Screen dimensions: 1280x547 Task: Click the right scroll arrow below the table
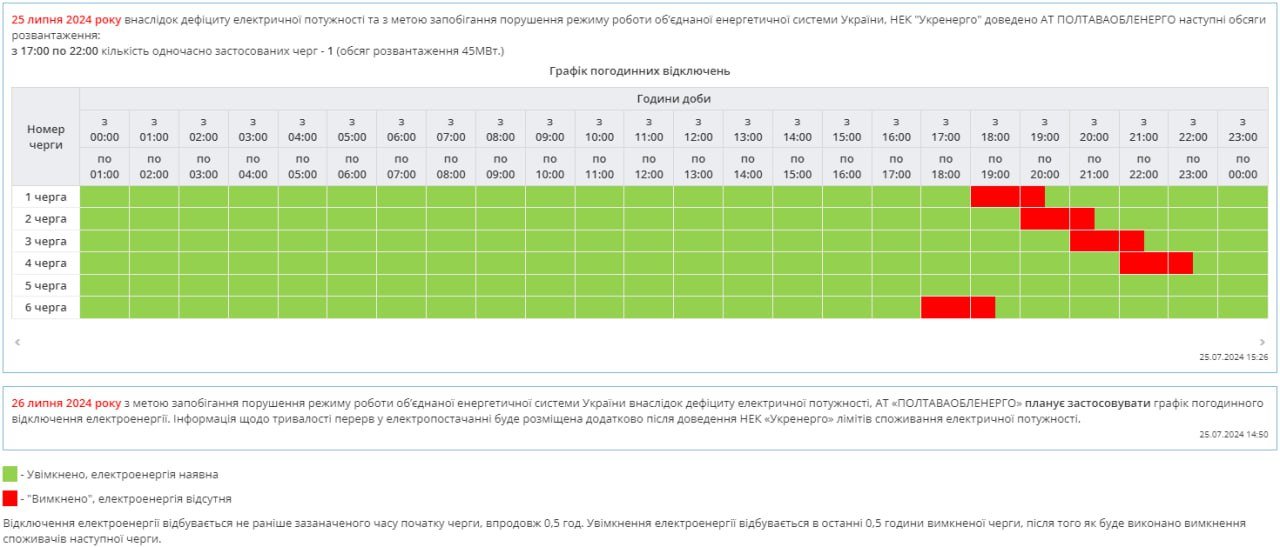pyautogui.click(x=1262, y=342)
